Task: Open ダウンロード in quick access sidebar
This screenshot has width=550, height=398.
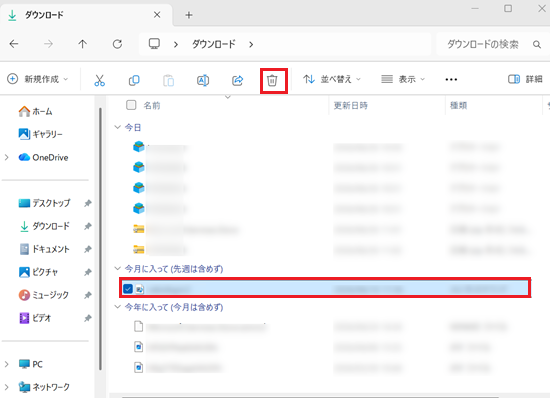Action: (x=44, y=226)
